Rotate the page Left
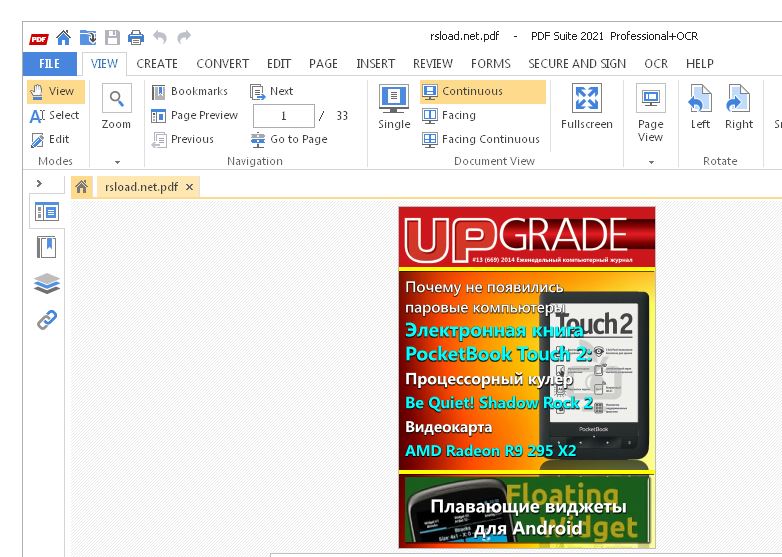 pyautogui.click(x=700, y=106)
